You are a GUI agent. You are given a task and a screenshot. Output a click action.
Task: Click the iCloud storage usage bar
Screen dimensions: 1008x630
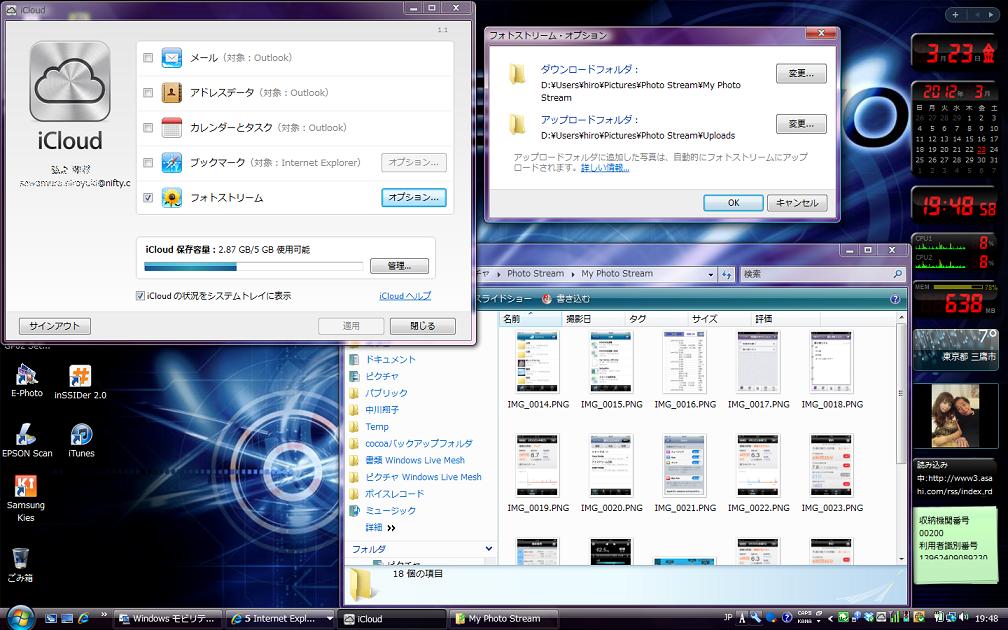click(254, 266)
